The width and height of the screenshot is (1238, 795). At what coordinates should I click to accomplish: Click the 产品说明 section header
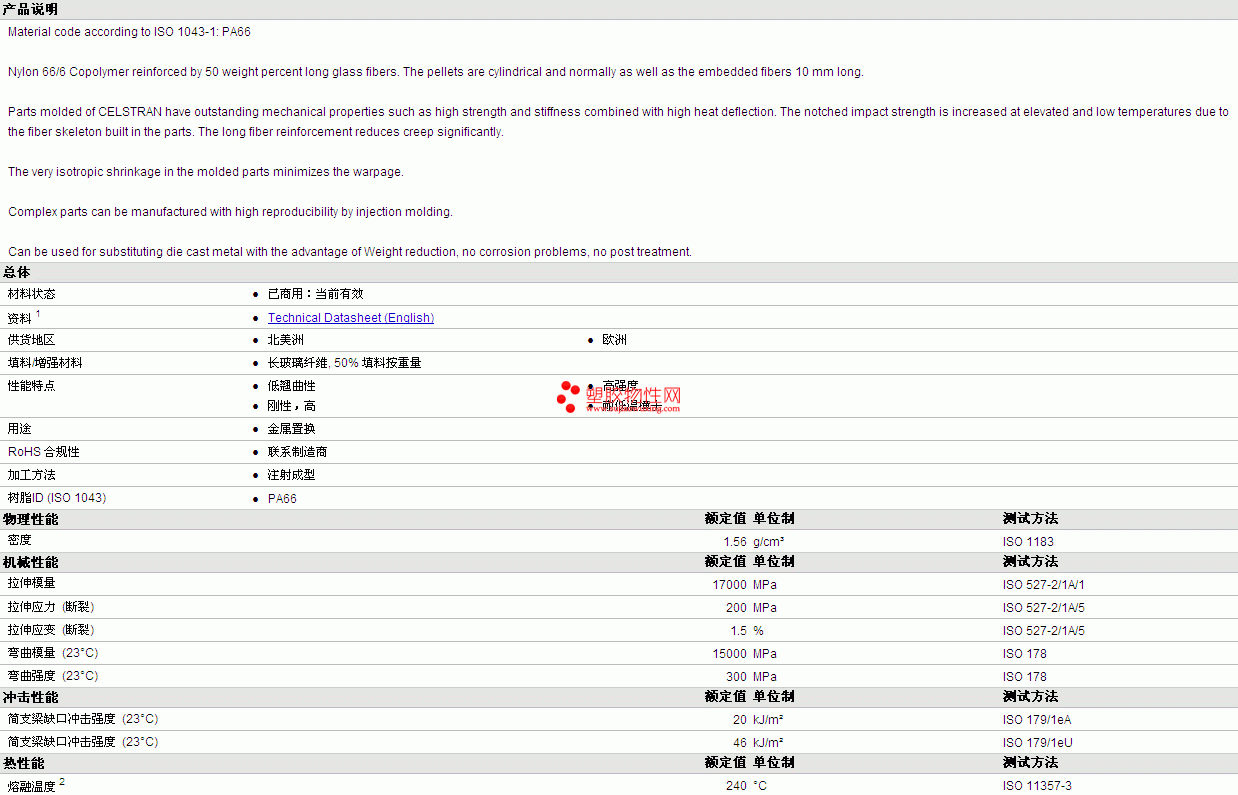click(31, 10)
